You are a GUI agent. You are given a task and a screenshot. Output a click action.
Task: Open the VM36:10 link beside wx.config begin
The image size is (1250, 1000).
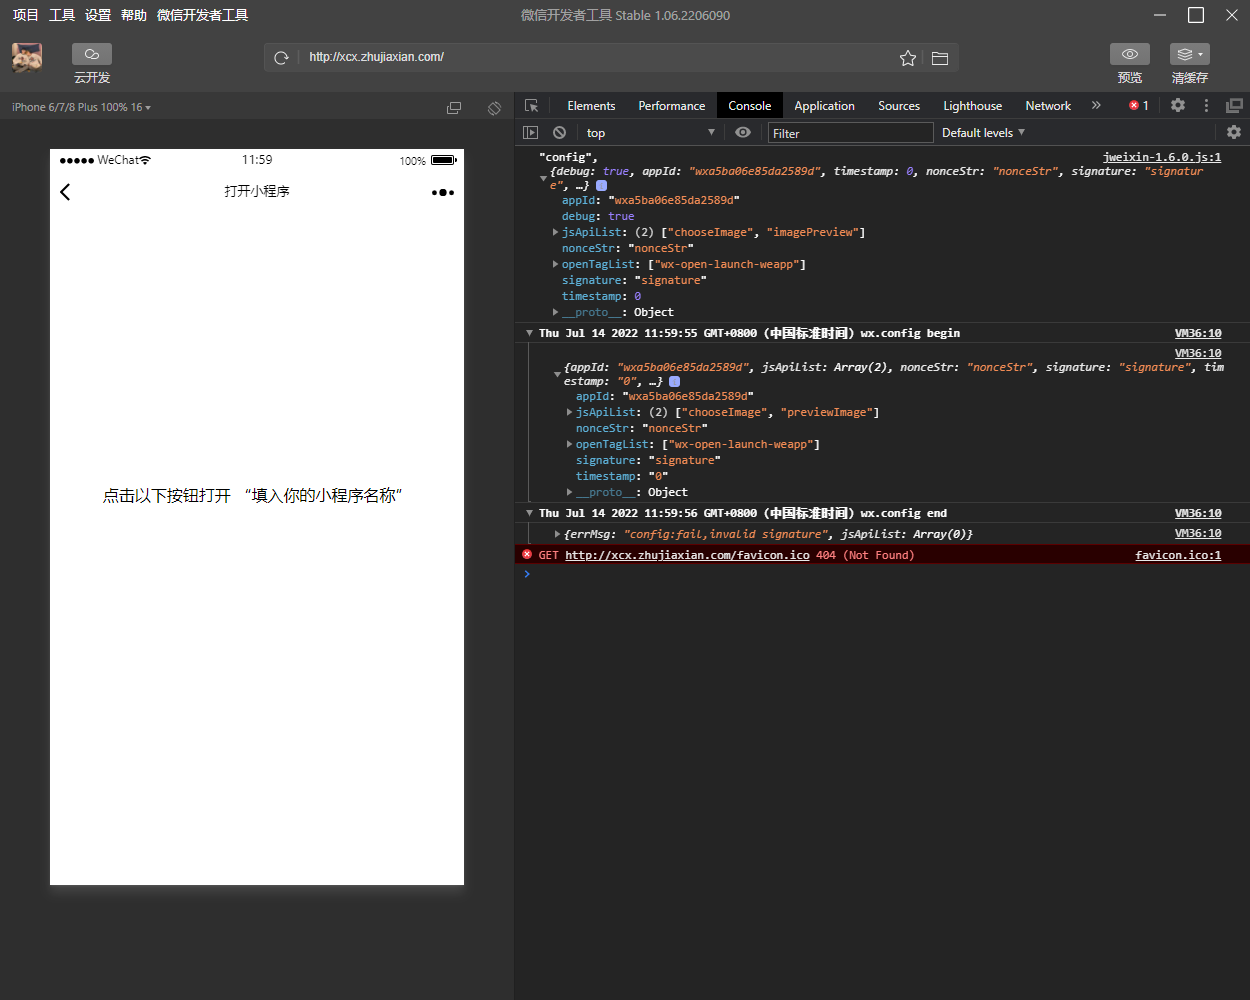coord(1198,333)
